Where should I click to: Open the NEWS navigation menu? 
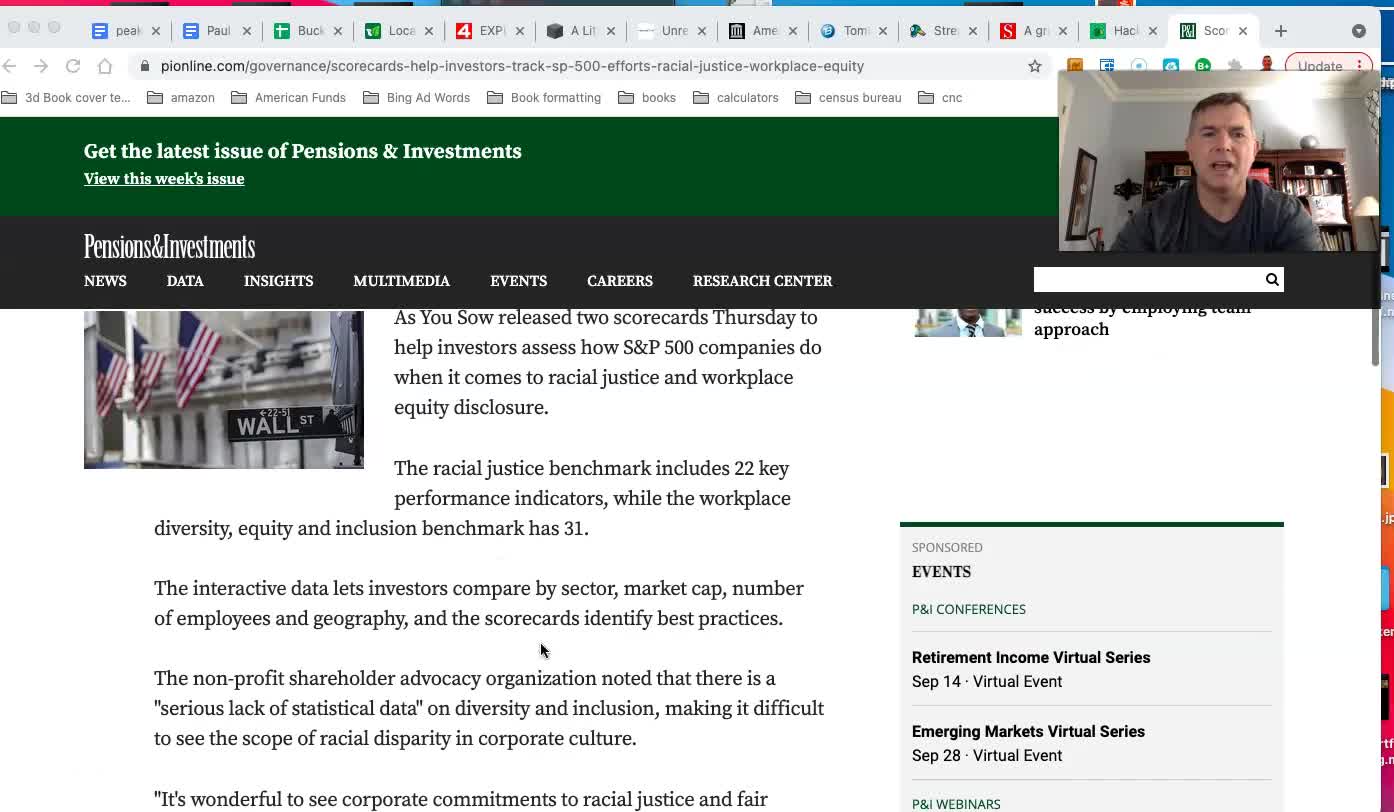pyautogui.click(x=105, y=281)
